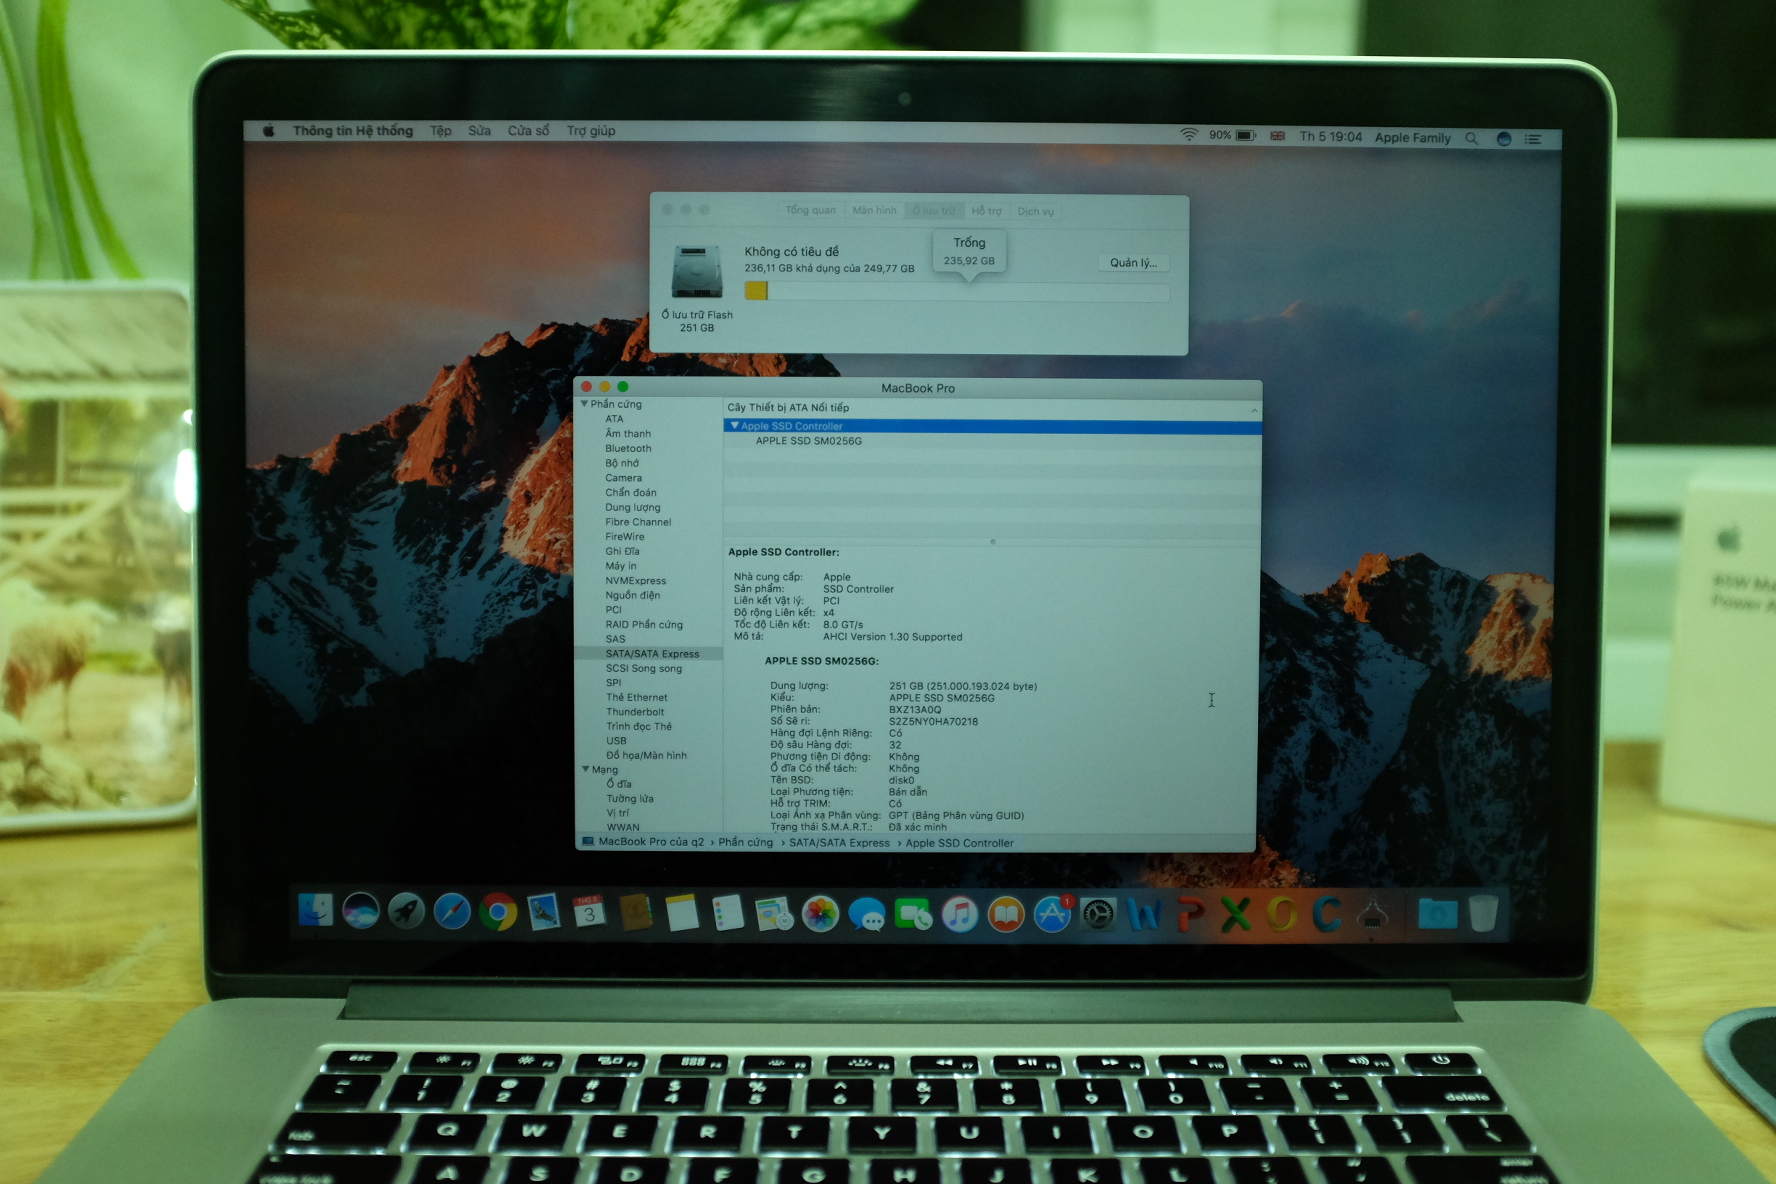Viewport: 1776px width, 1184px height.
Task: Open Finder from the Dock
Action: [x=315, y=910]
